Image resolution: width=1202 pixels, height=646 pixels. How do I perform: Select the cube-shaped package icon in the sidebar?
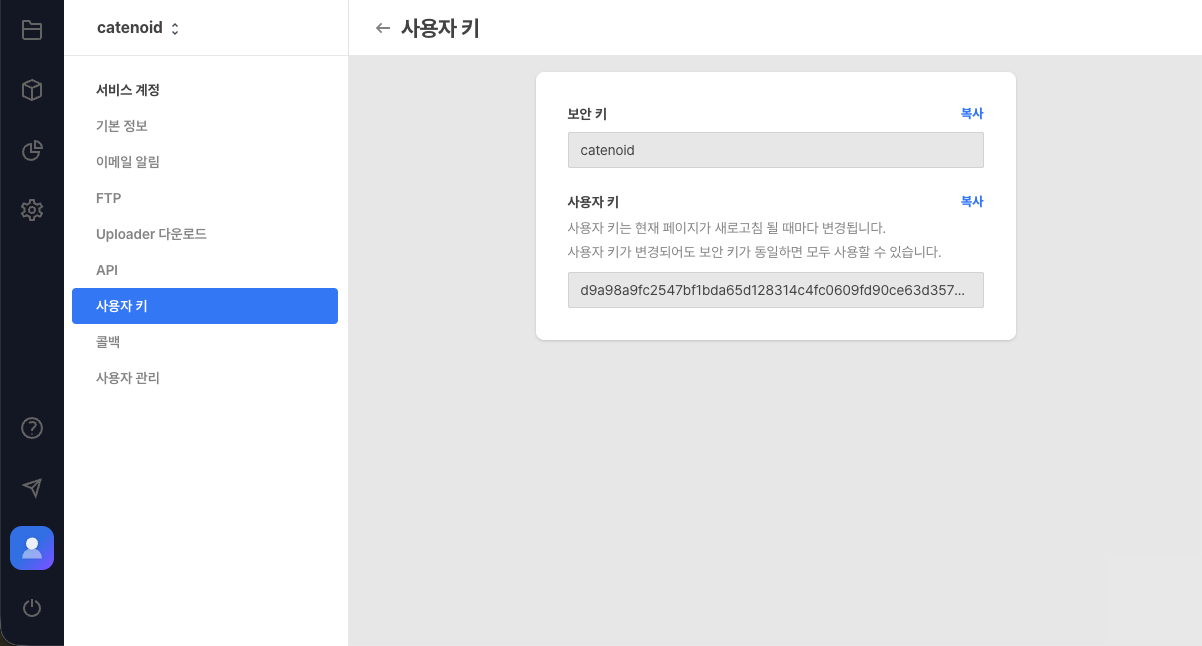pyautogui.click(x=32, y=90)
